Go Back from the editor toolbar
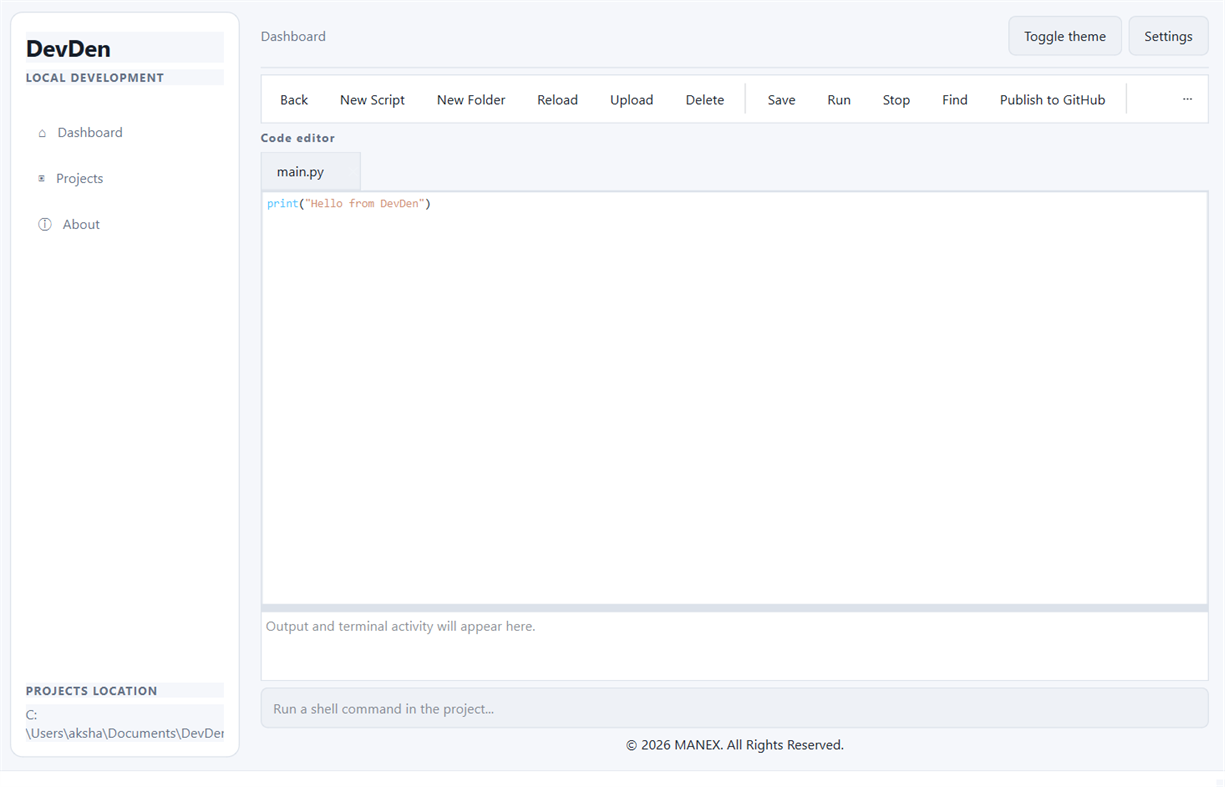The height and width of the screenshot is (787, 1225). coord(294,100)
